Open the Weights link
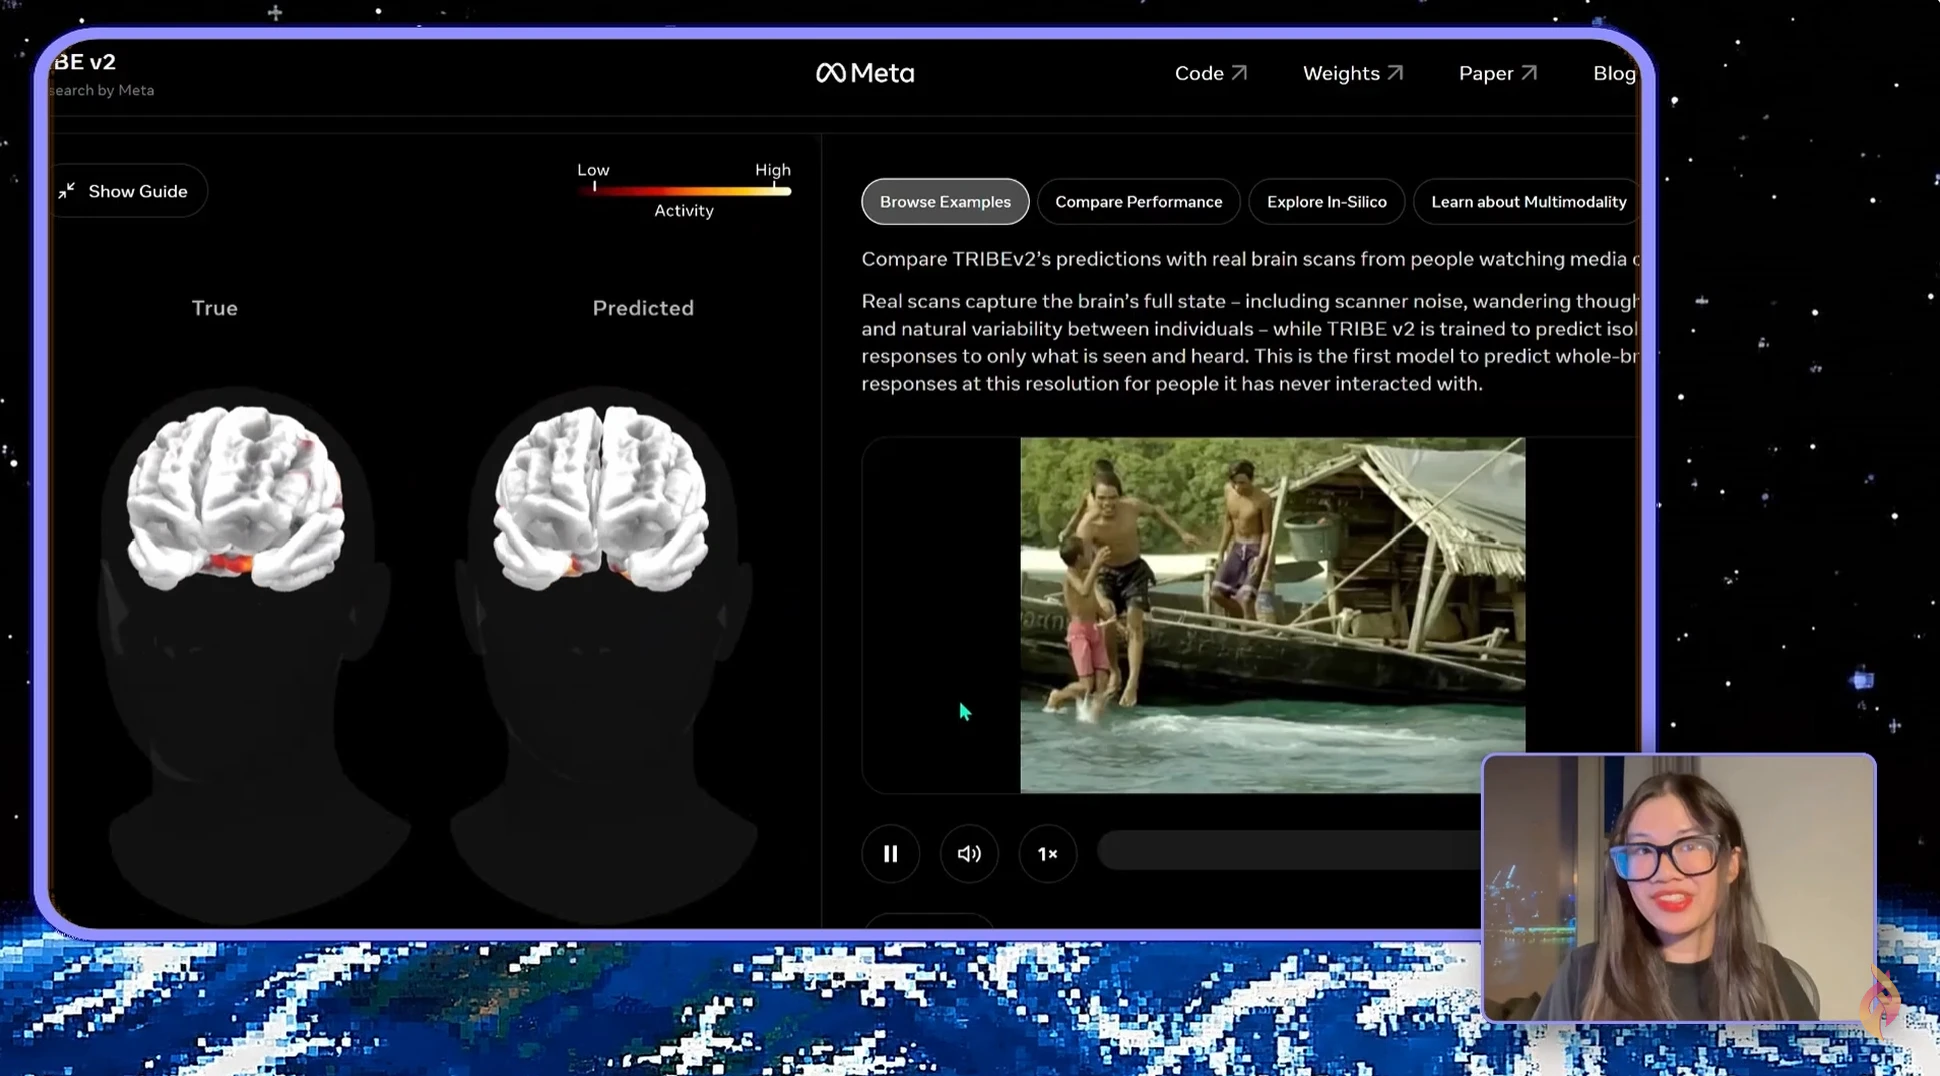Screen dimensions: 1940x1076 [1352, 73]
